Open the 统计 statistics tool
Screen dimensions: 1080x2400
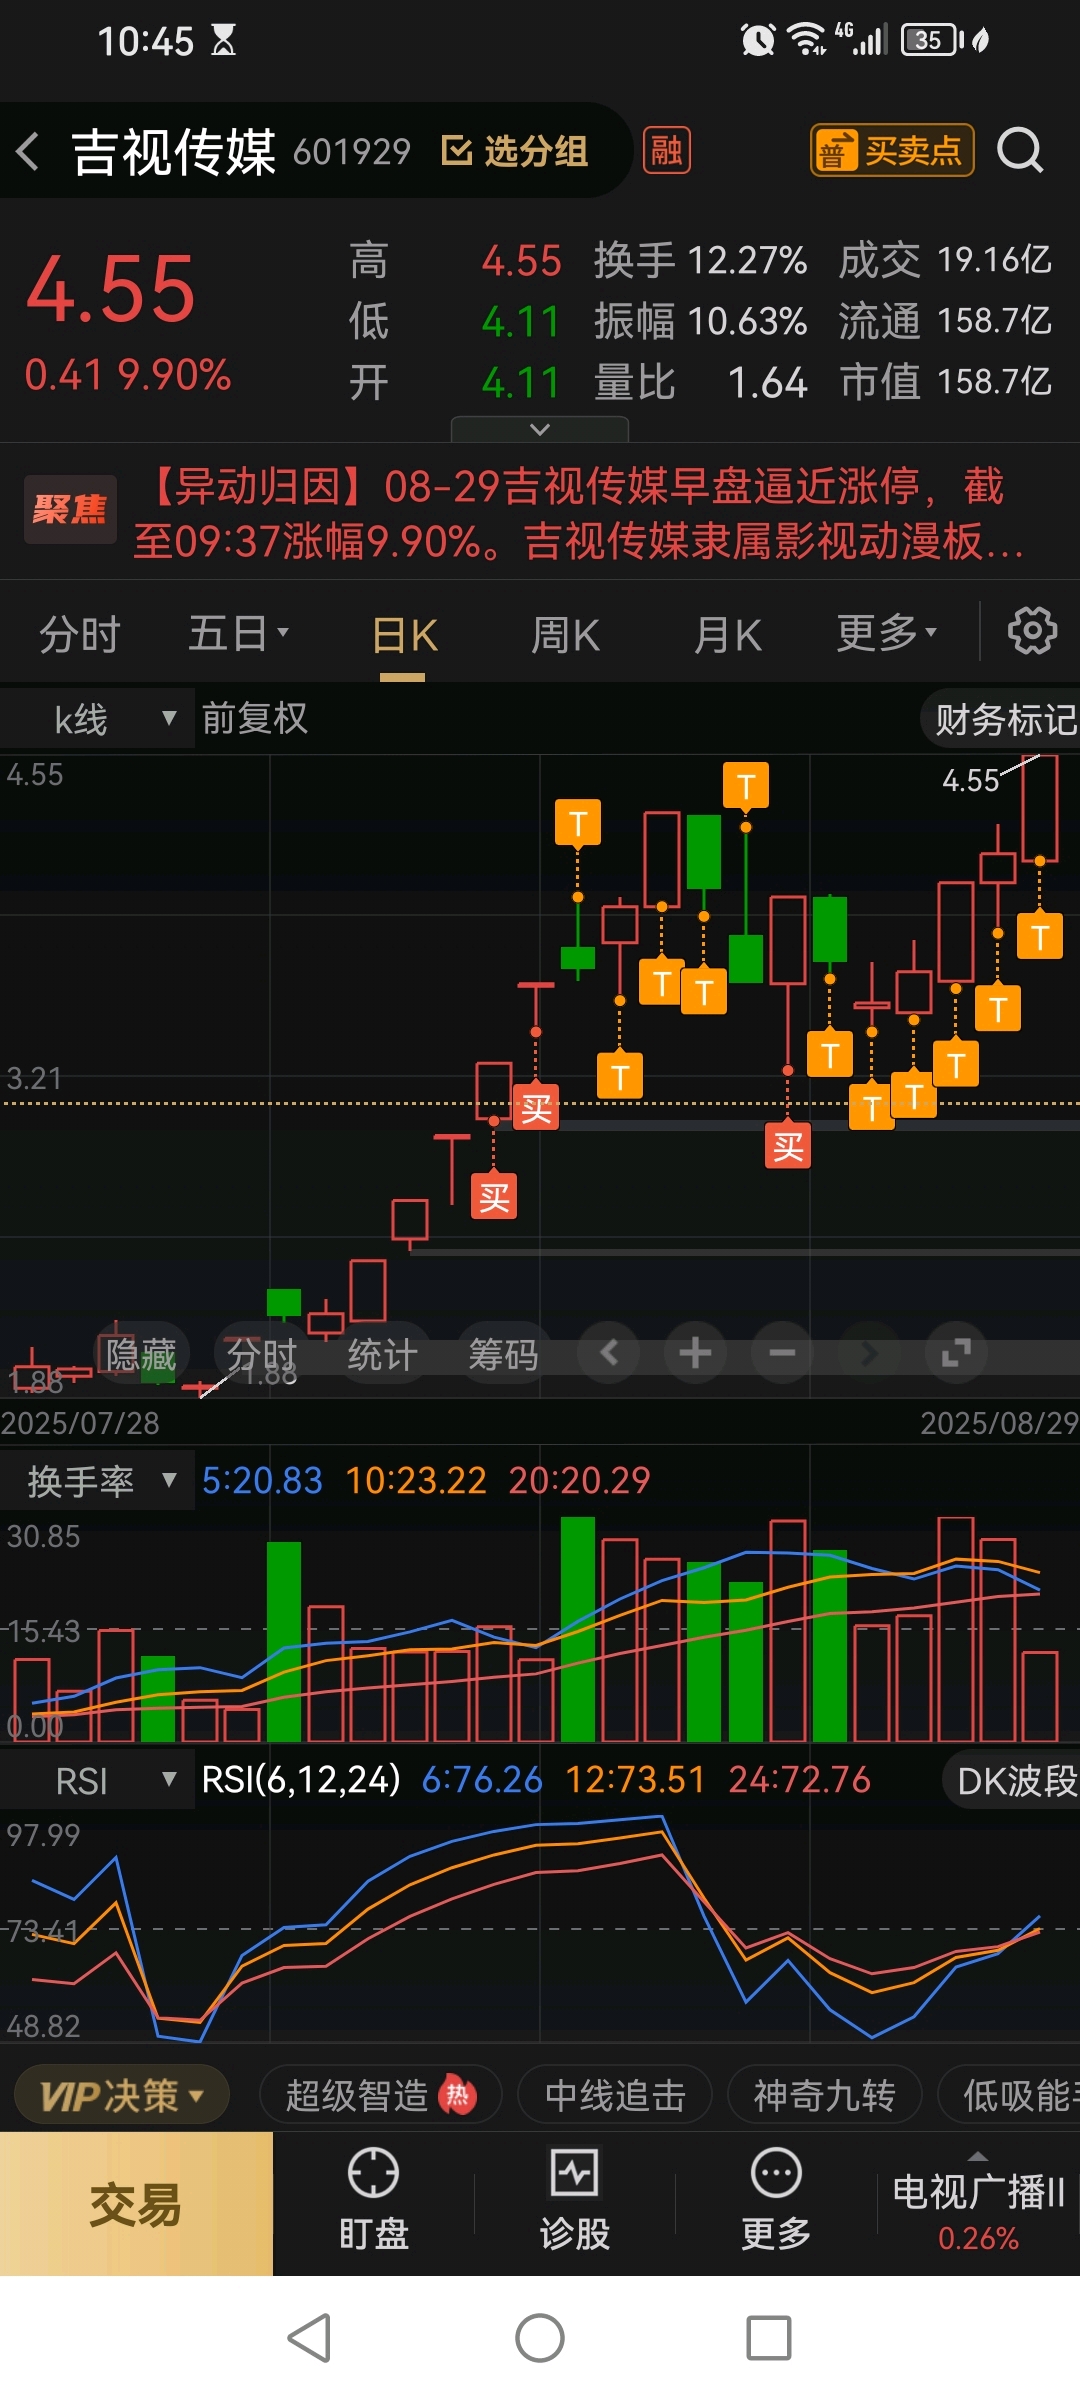click(x=382, y=1355)
